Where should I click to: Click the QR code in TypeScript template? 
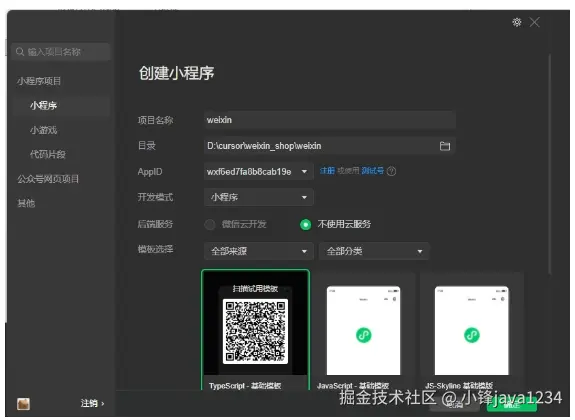pyautogui.click(x=255, y=332)
